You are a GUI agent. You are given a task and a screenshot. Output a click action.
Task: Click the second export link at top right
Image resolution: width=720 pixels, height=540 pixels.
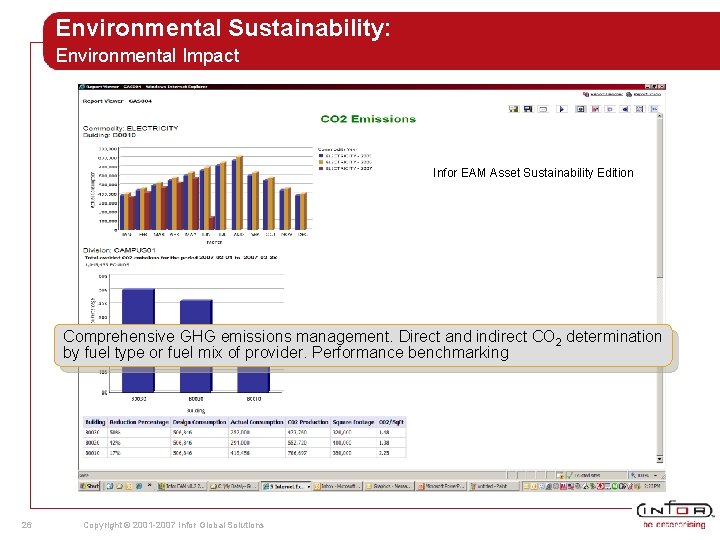[x=643, y=94]
